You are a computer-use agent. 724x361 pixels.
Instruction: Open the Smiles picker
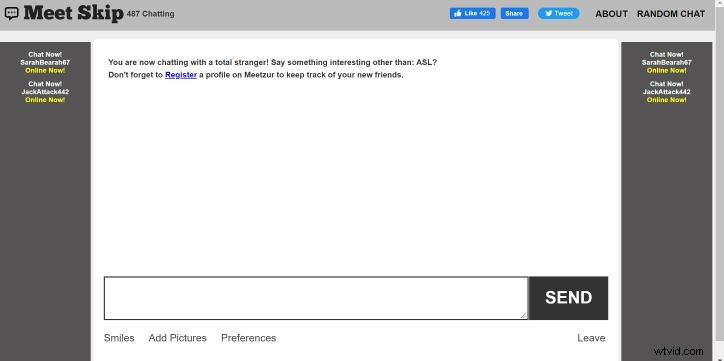(119, 338)
